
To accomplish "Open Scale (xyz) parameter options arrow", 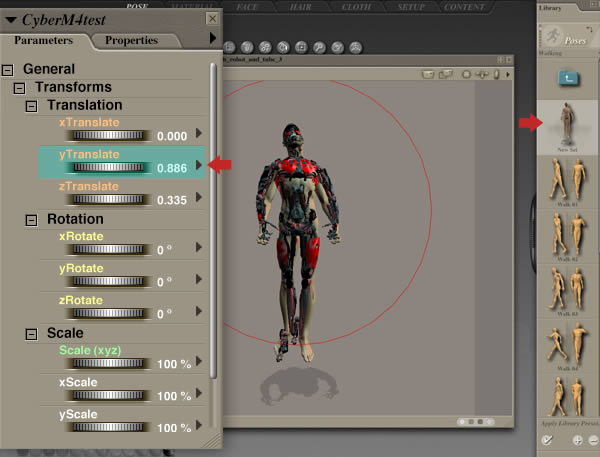I will pos(199,361).
